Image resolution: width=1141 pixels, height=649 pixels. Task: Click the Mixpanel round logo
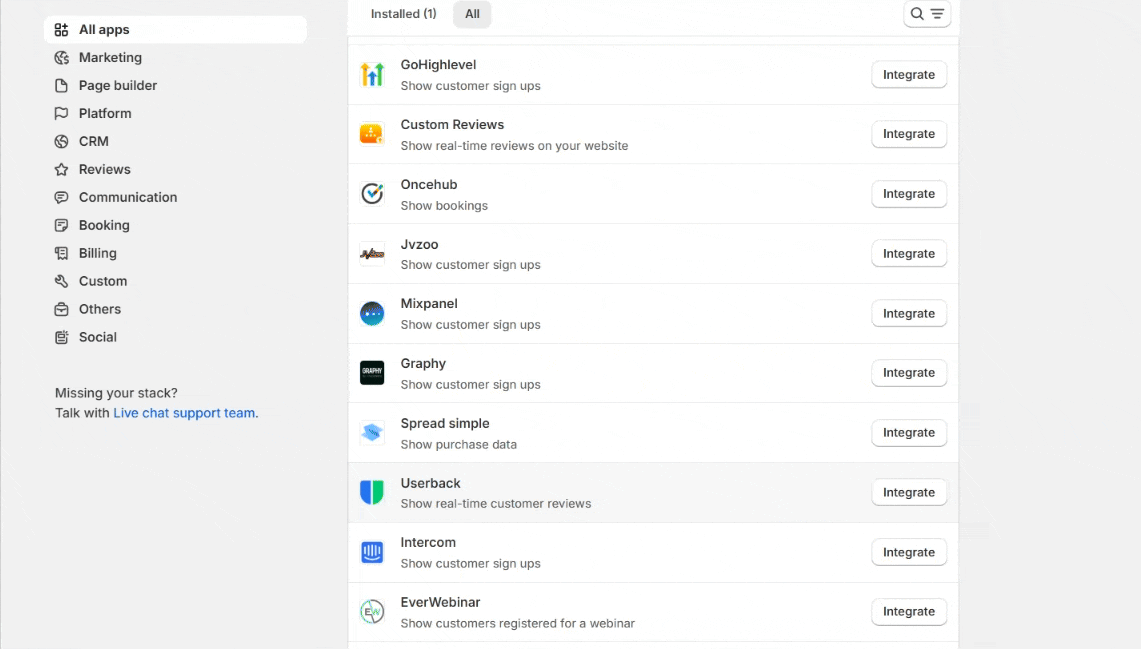pos(372,314)
